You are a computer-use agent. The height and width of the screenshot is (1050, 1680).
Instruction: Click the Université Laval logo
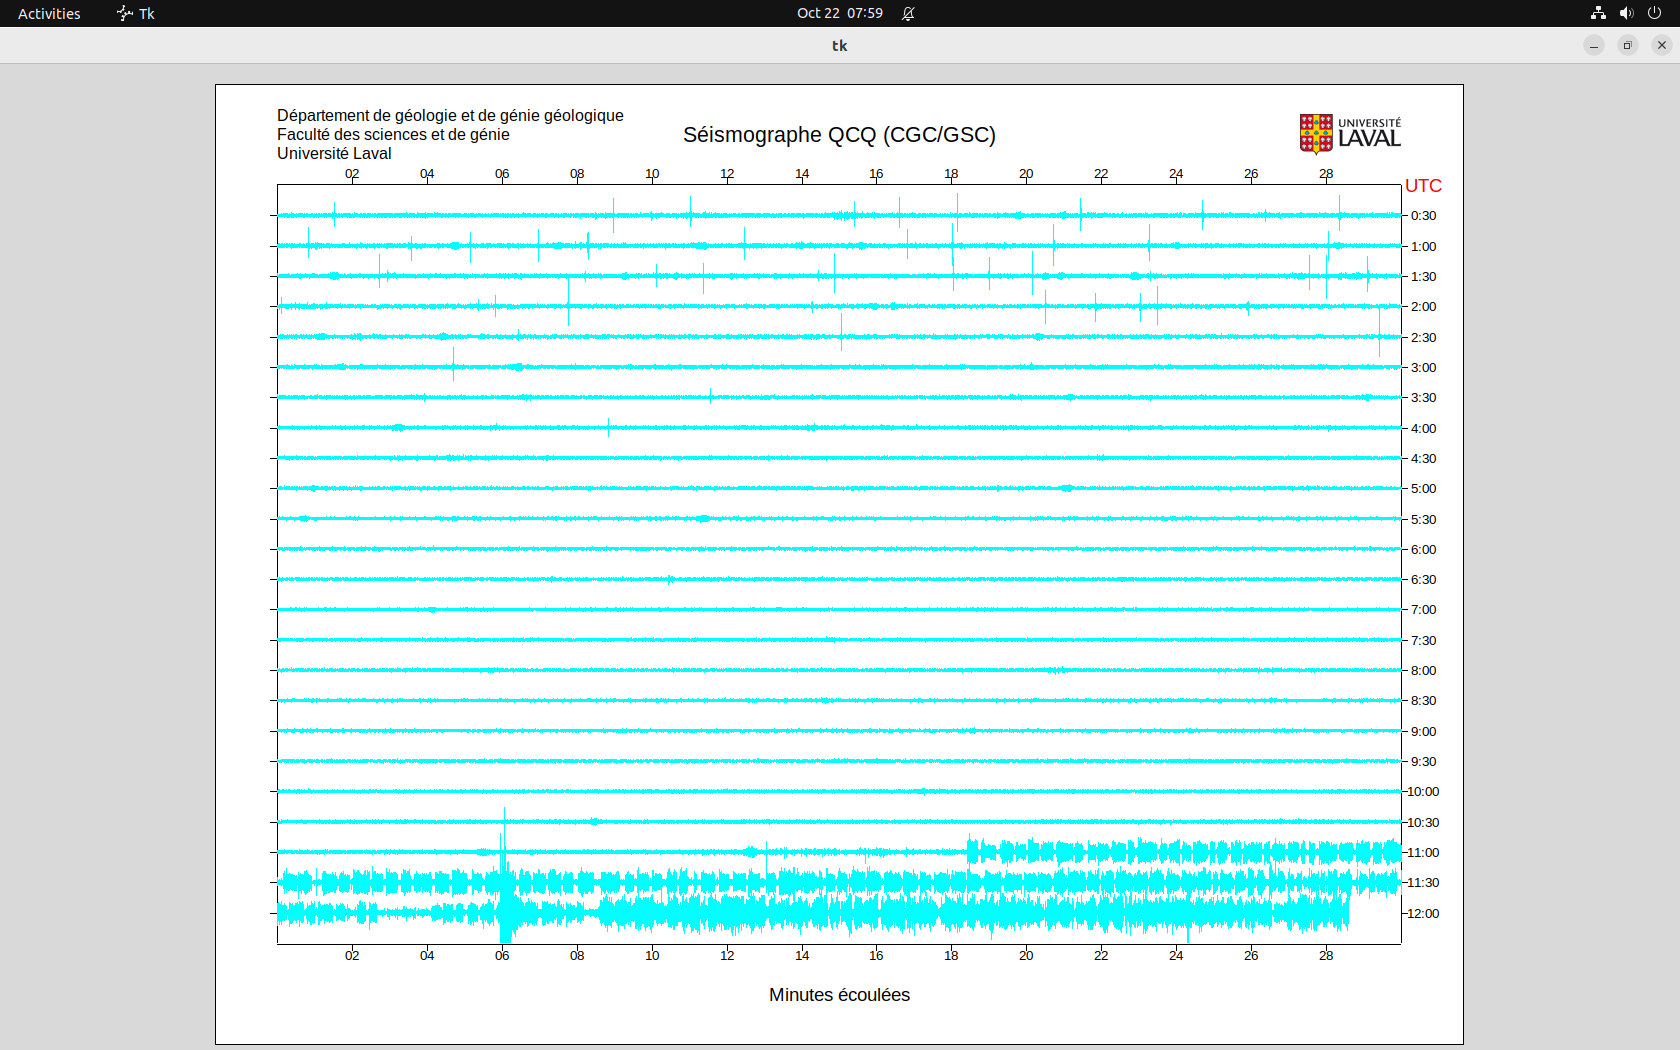coord(1349,133)
